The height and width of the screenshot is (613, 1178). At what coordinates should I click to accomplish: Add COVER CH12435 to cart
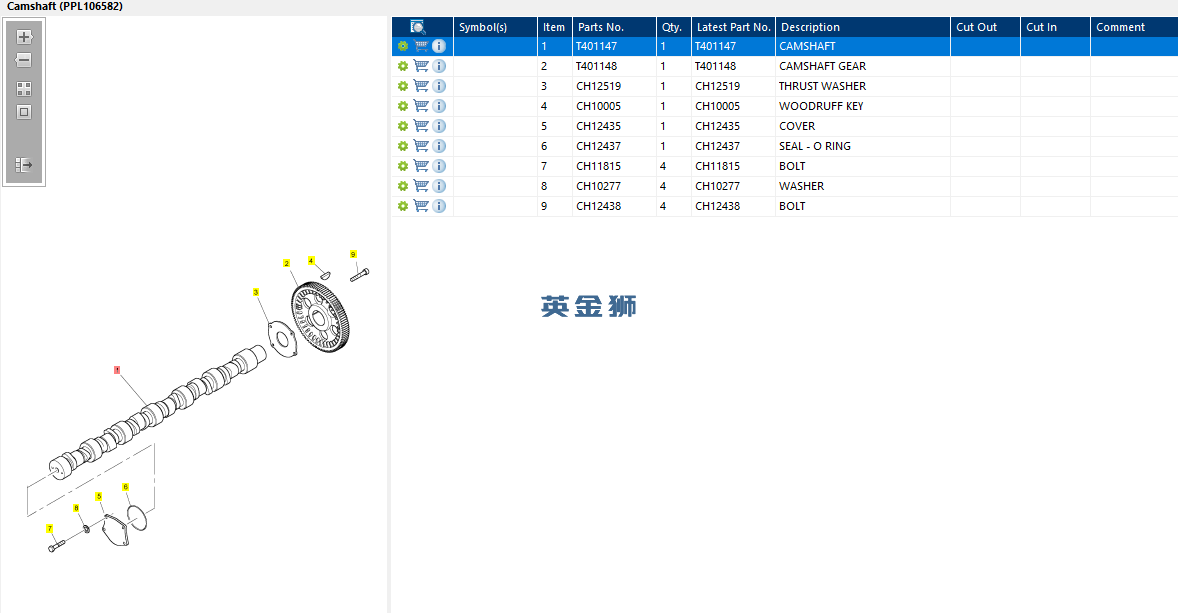point(421,126)
